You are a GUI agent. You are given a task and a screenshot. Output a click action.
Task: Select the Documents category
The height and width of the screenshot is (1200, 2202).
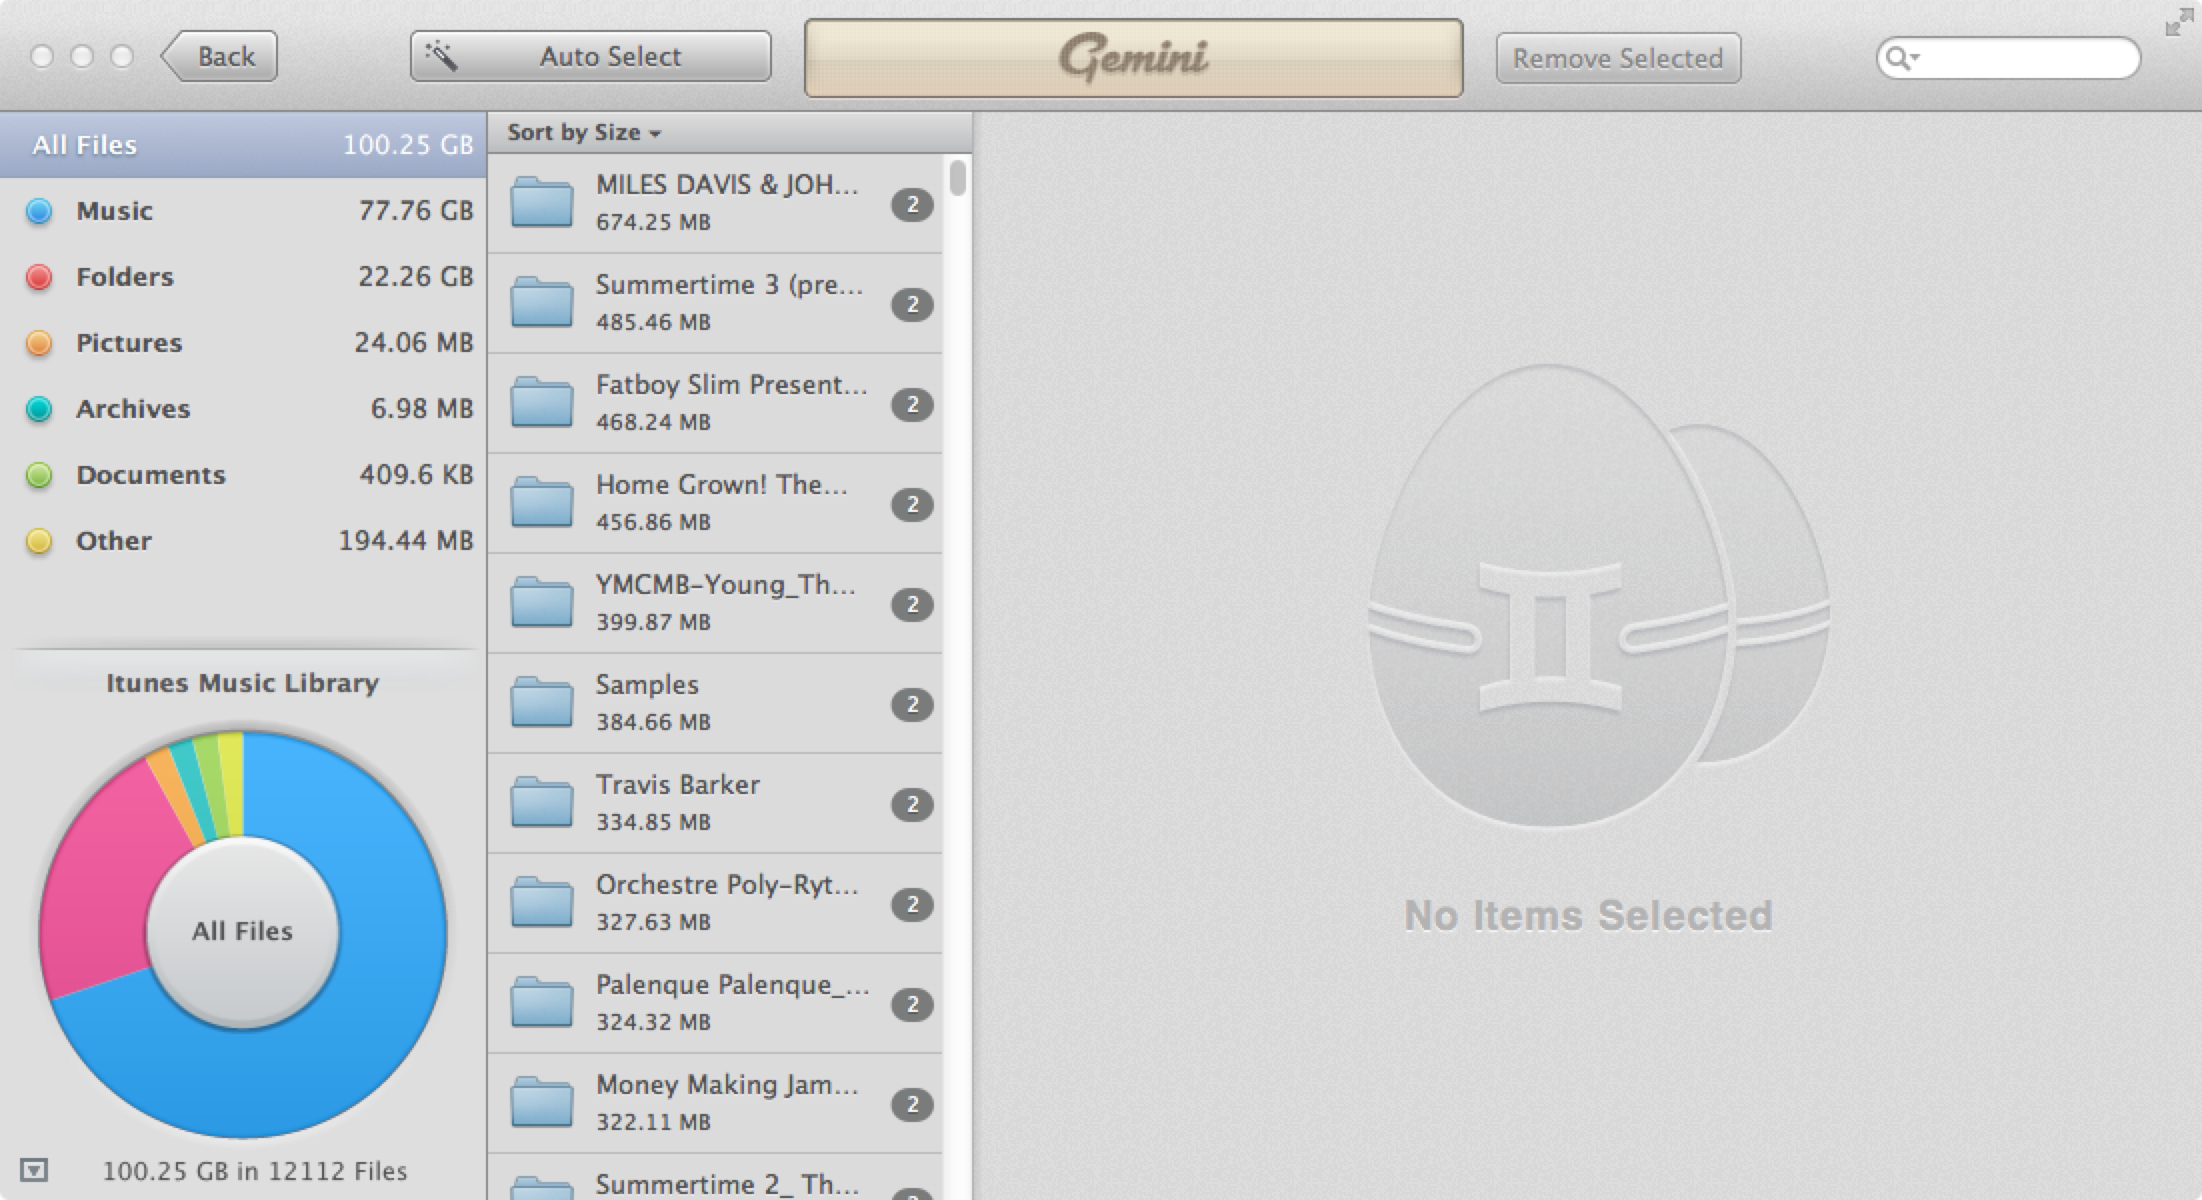243,475
